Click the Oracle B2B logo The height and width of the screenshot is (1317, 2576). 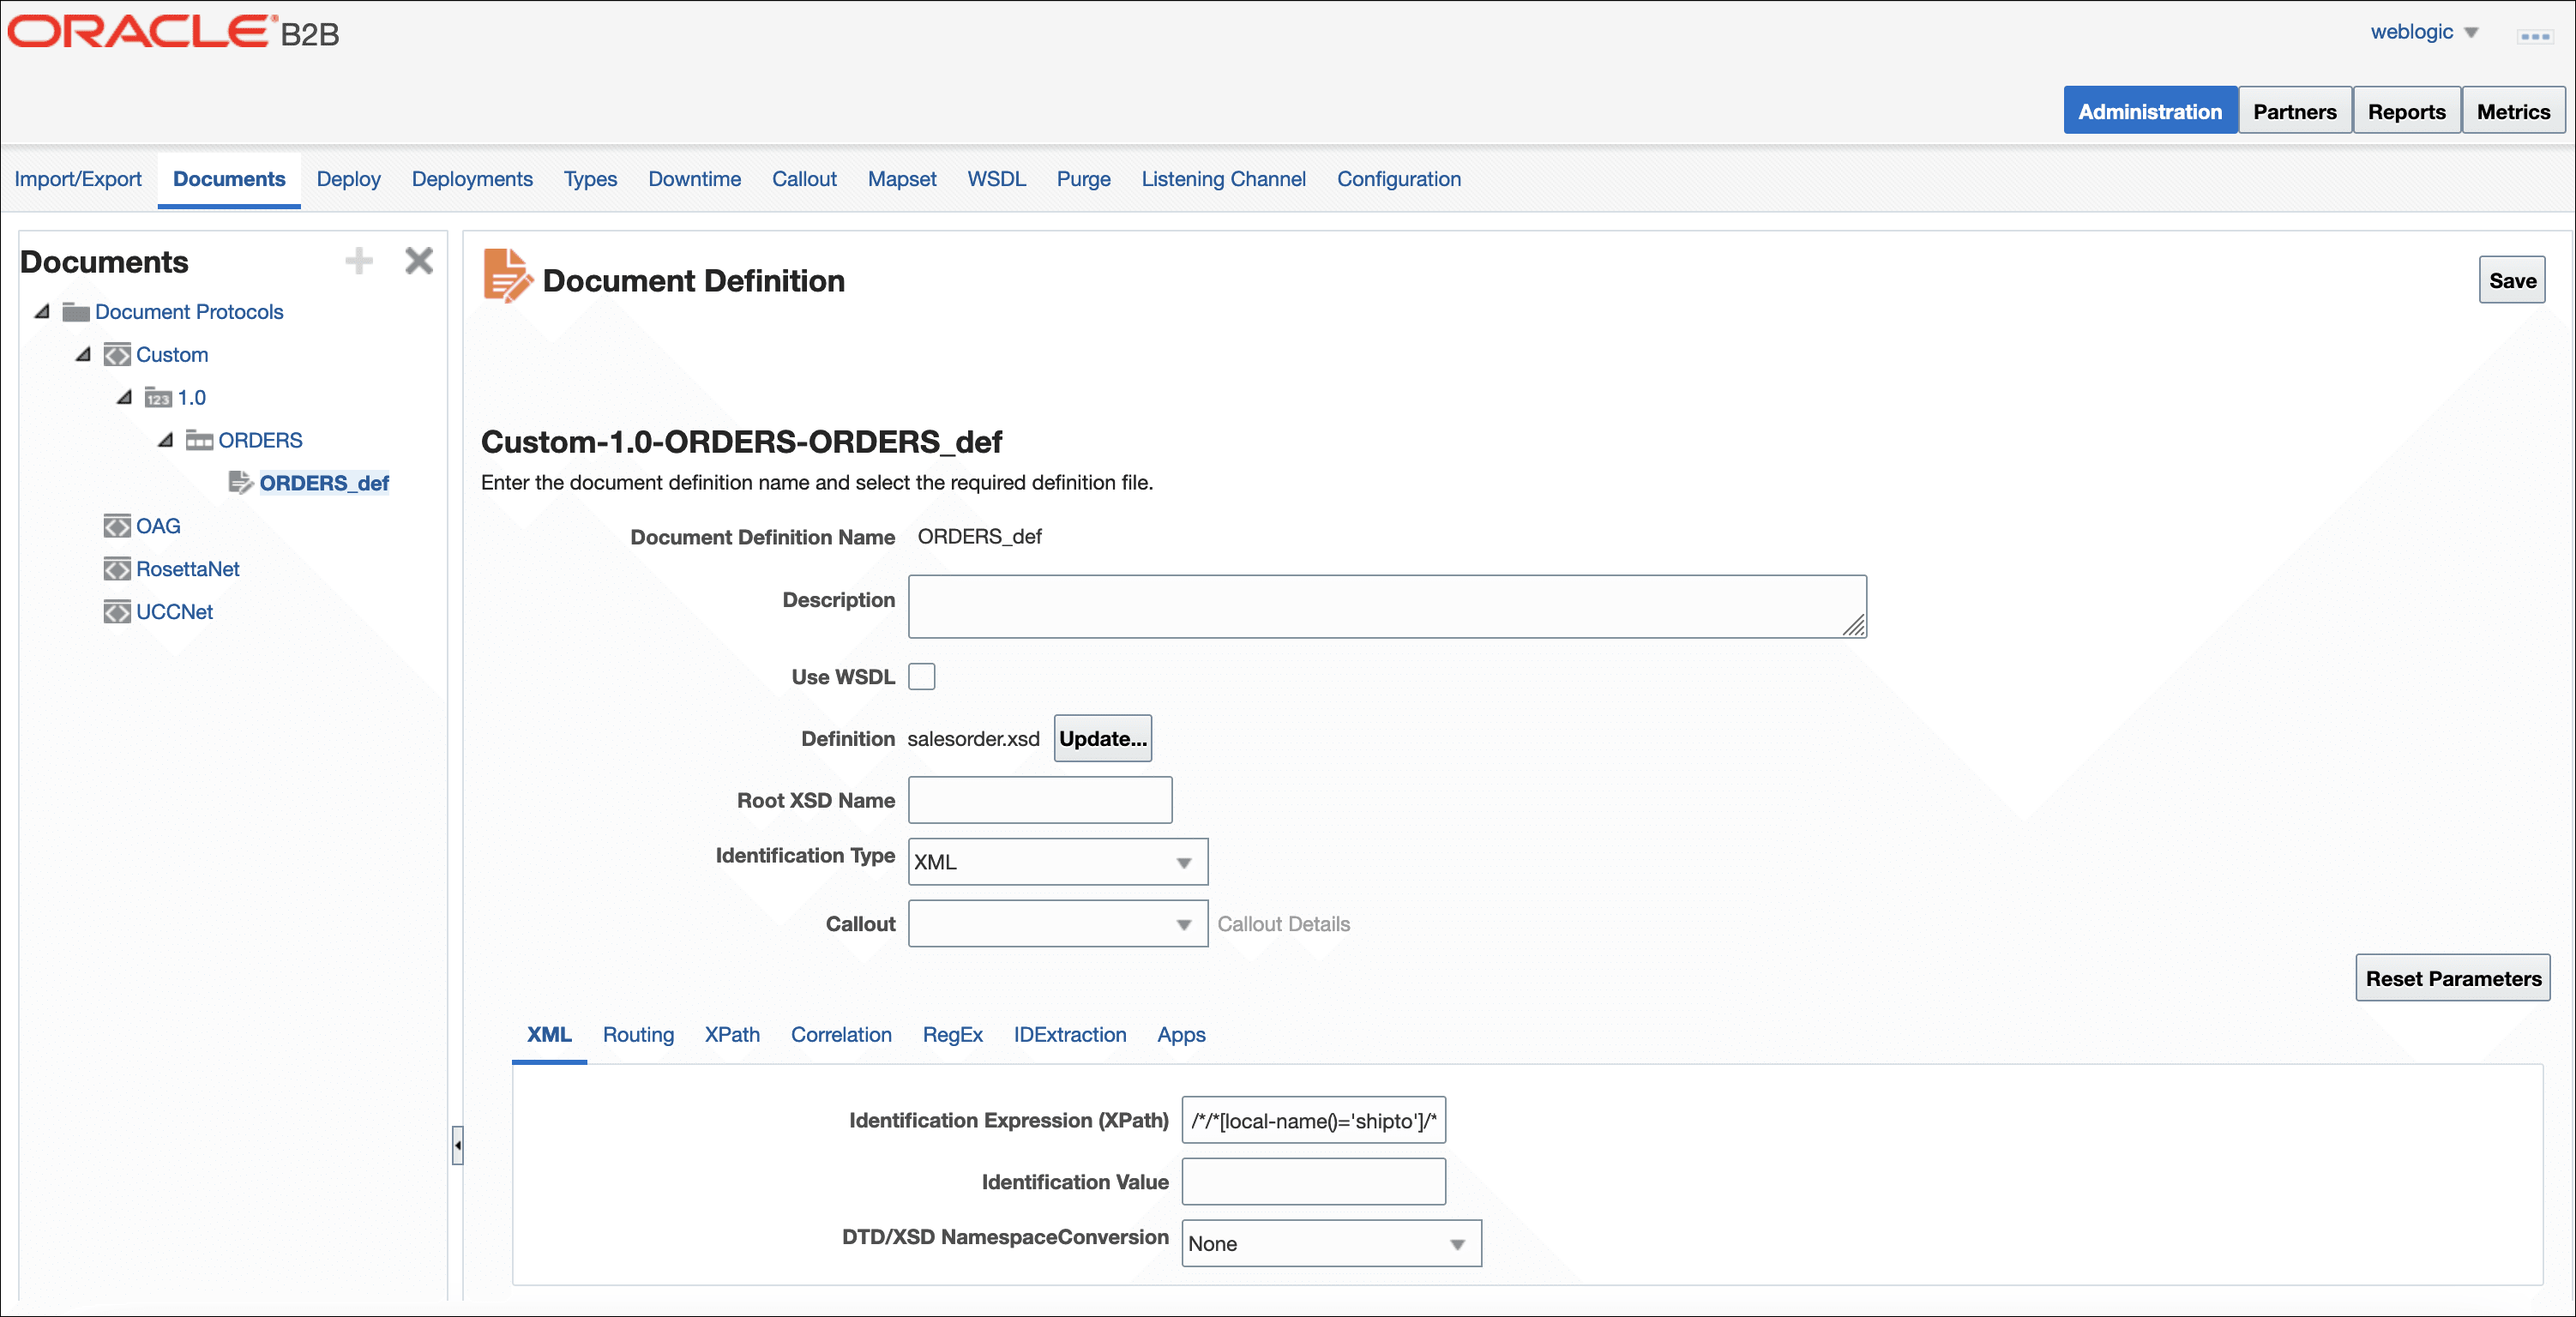(x=173, y=32)
